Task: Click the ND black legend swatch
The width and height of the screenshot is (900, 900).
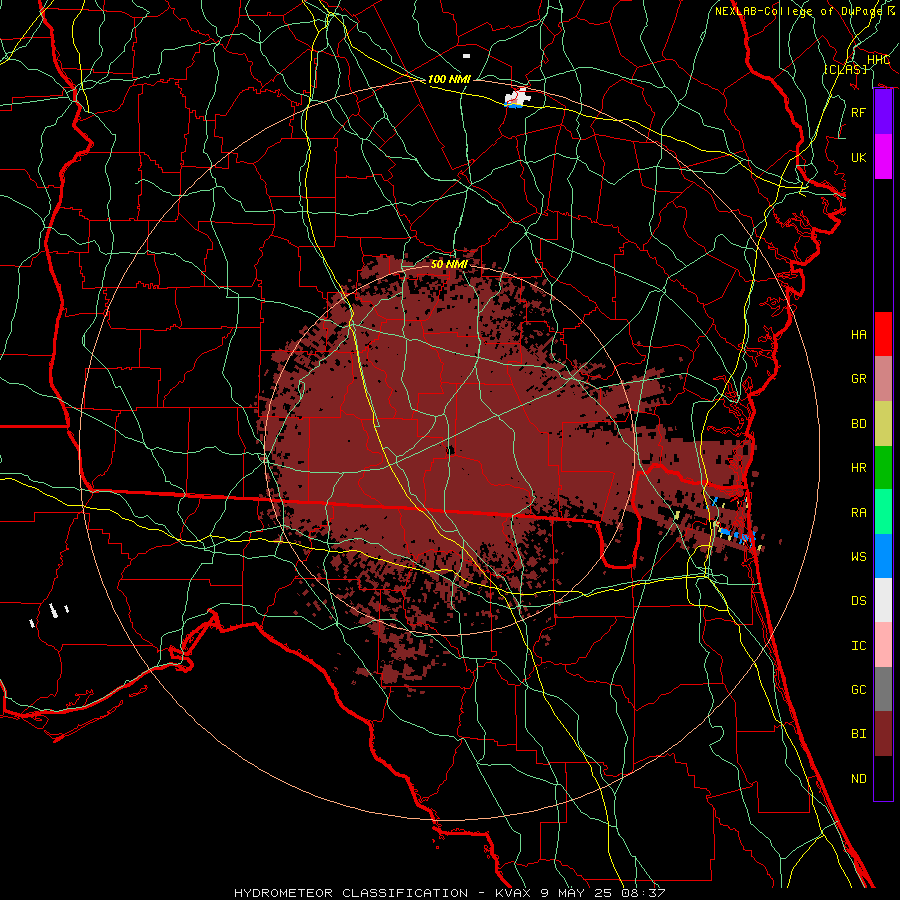Action: point(883,778)
